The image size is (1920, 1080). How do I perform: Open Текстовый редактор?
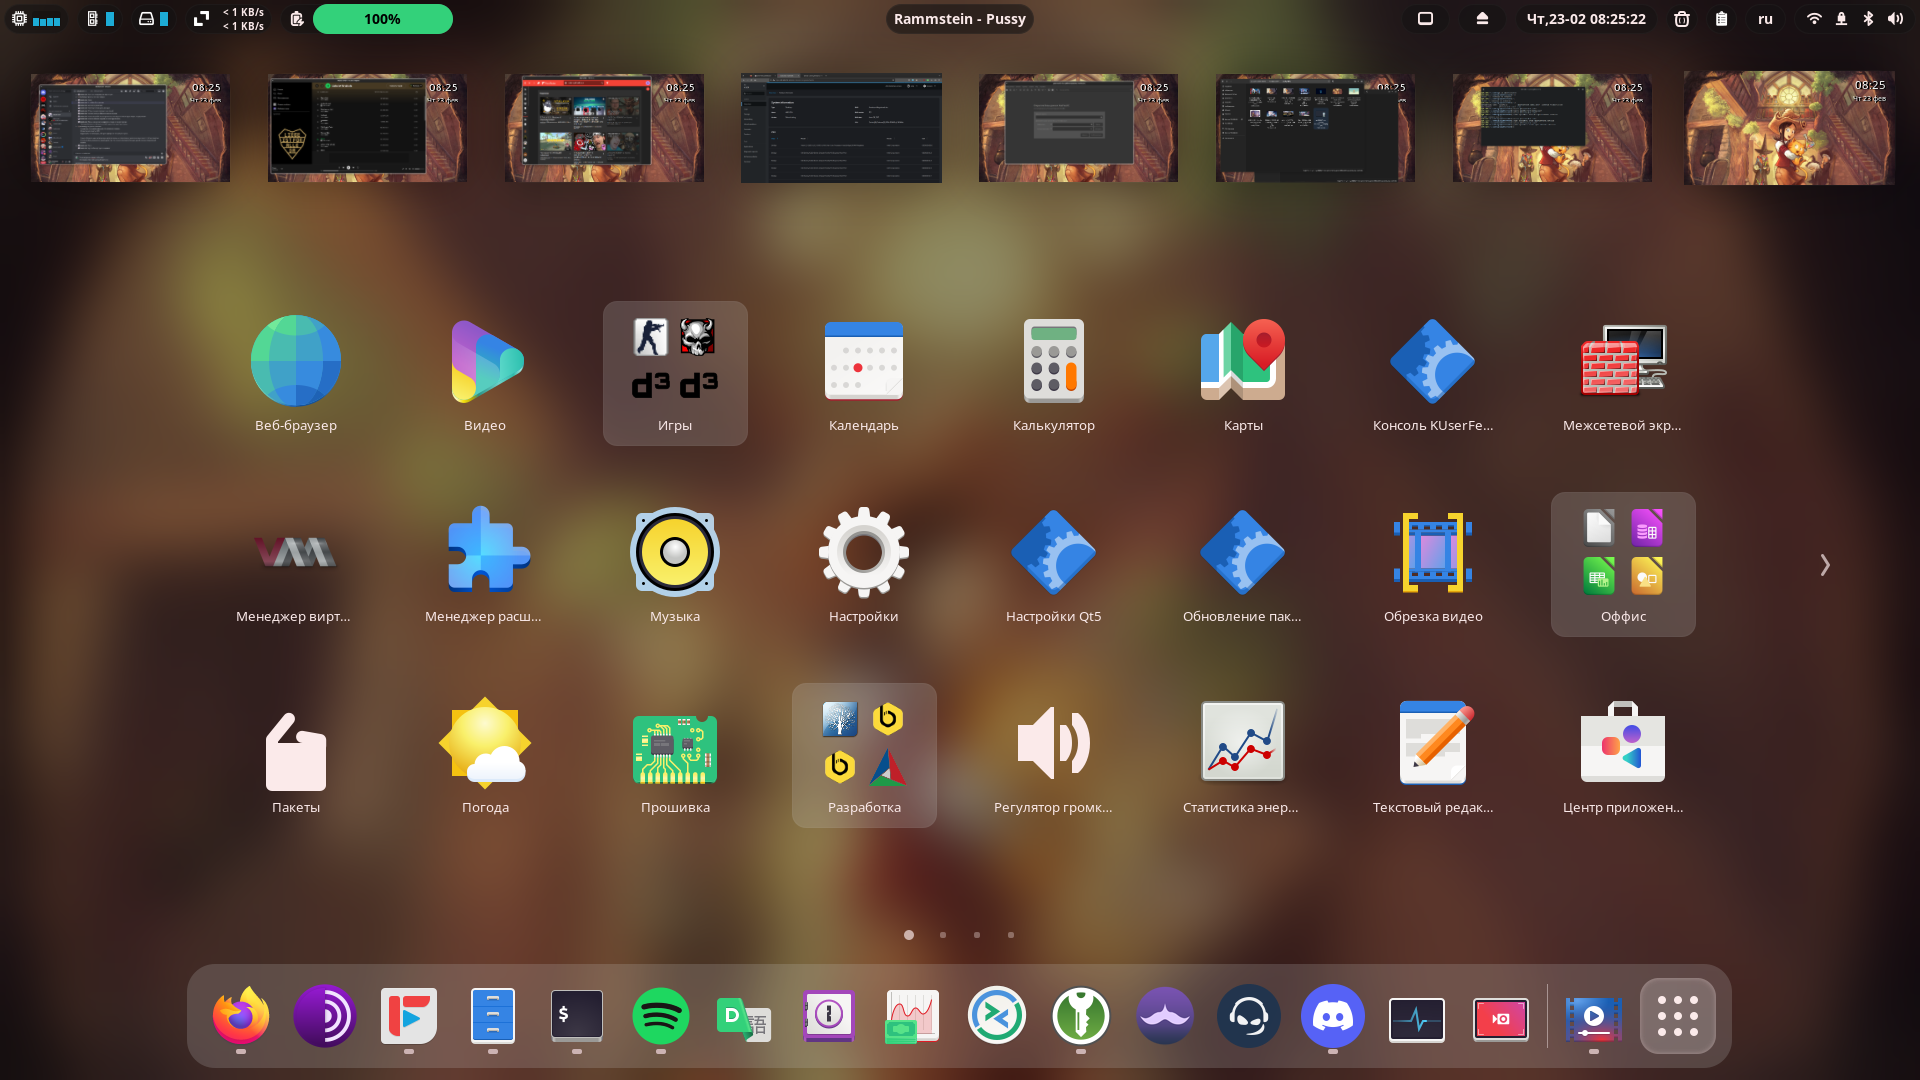[1433, 755]
